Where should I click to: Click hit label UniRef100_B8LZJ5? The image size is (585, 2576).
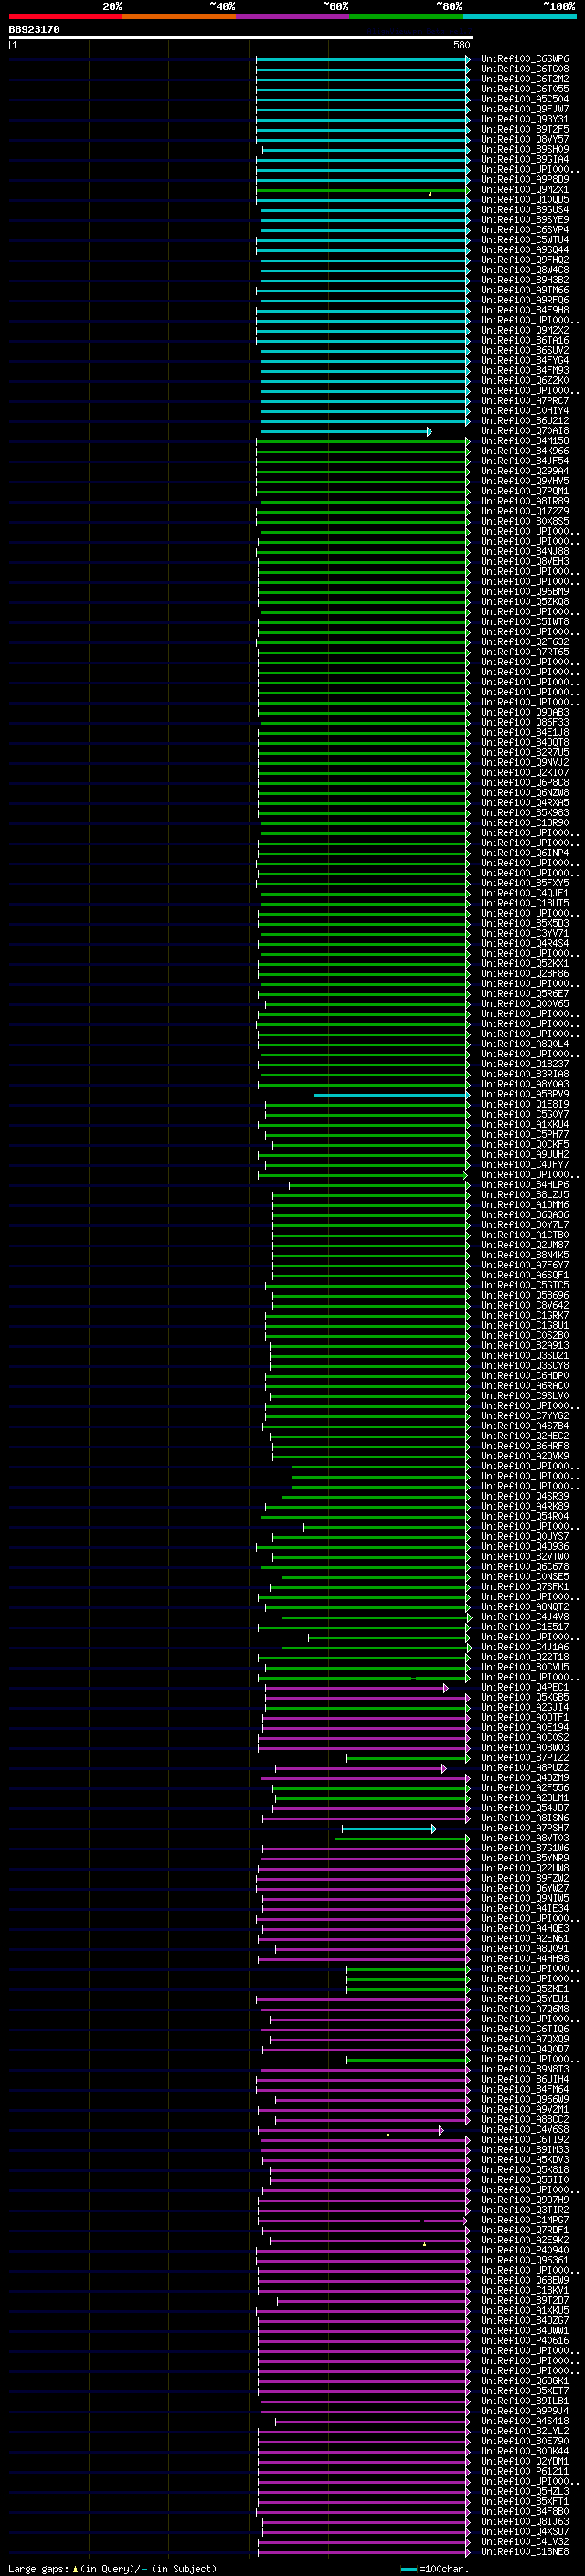pos(525,1195)
